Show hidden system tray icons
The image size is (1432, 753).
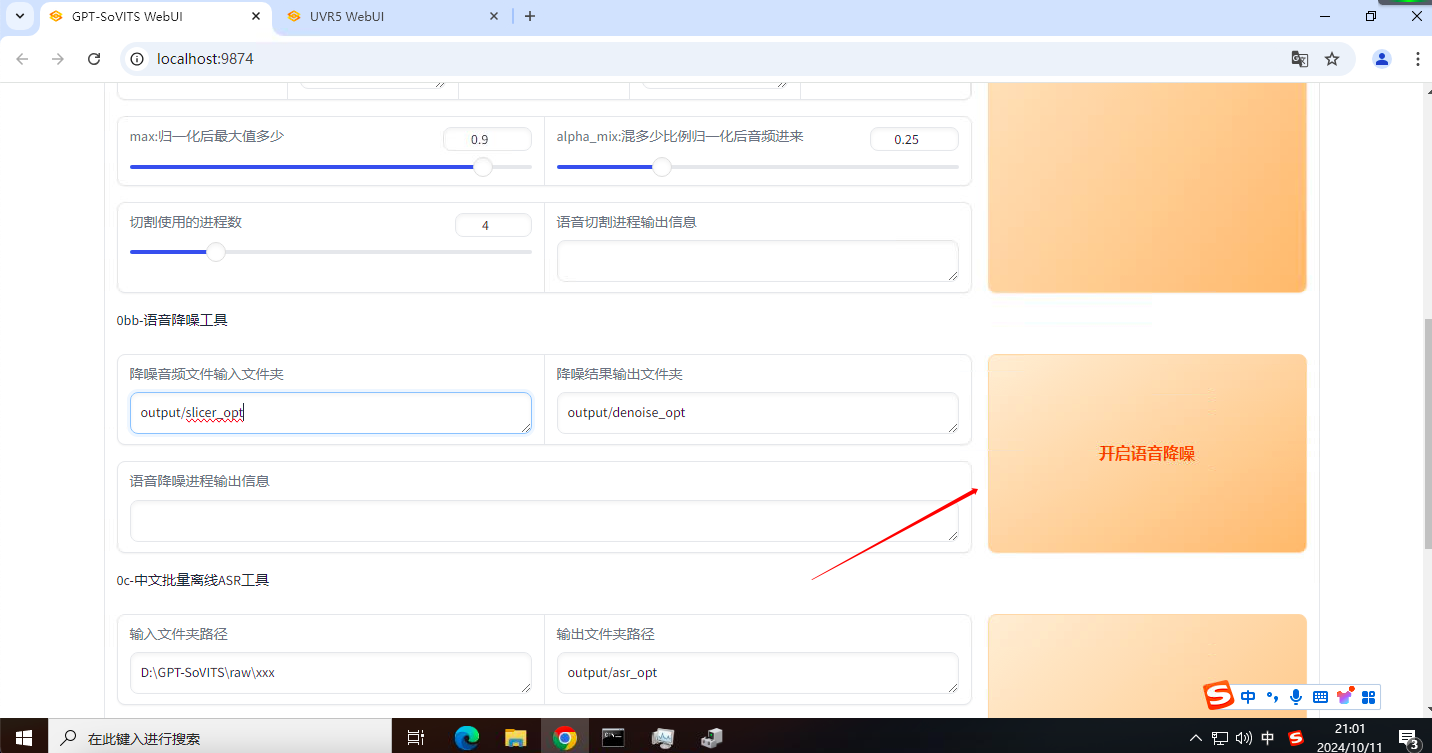1196,738
